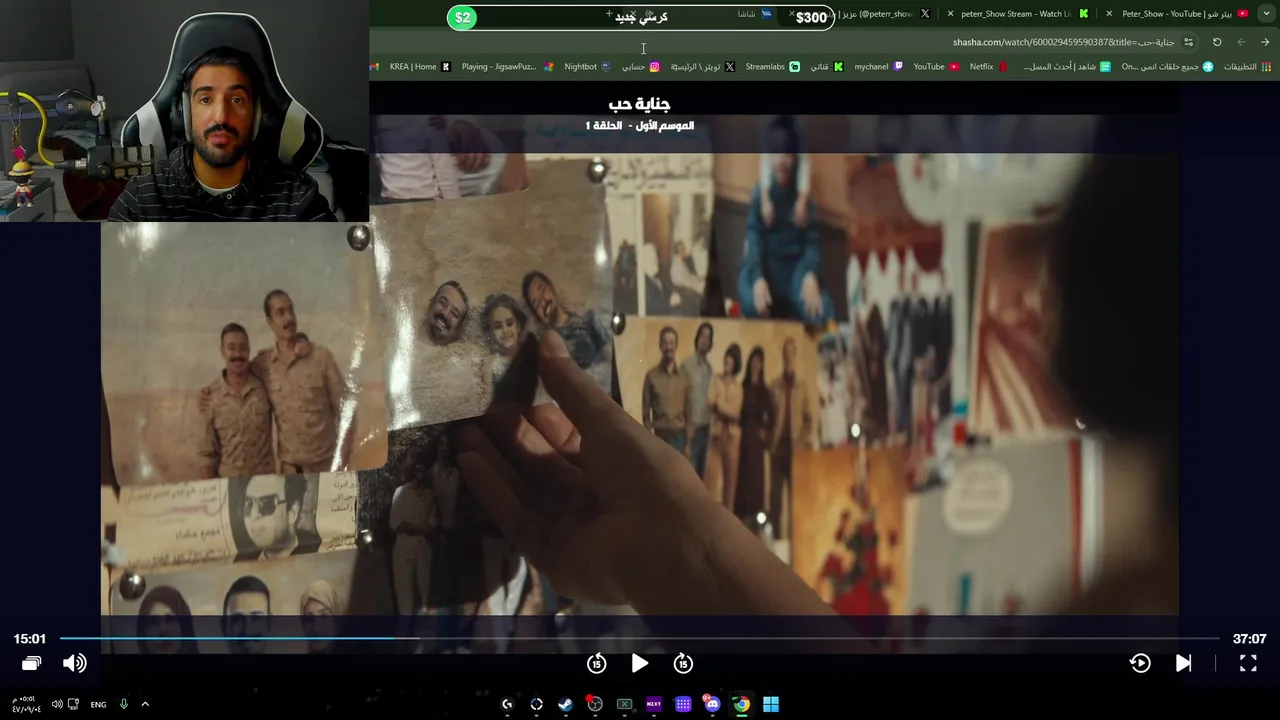This screenshot has height=720, width=1280.
Task: Open Discord from the taskbar
Action: 712,704
